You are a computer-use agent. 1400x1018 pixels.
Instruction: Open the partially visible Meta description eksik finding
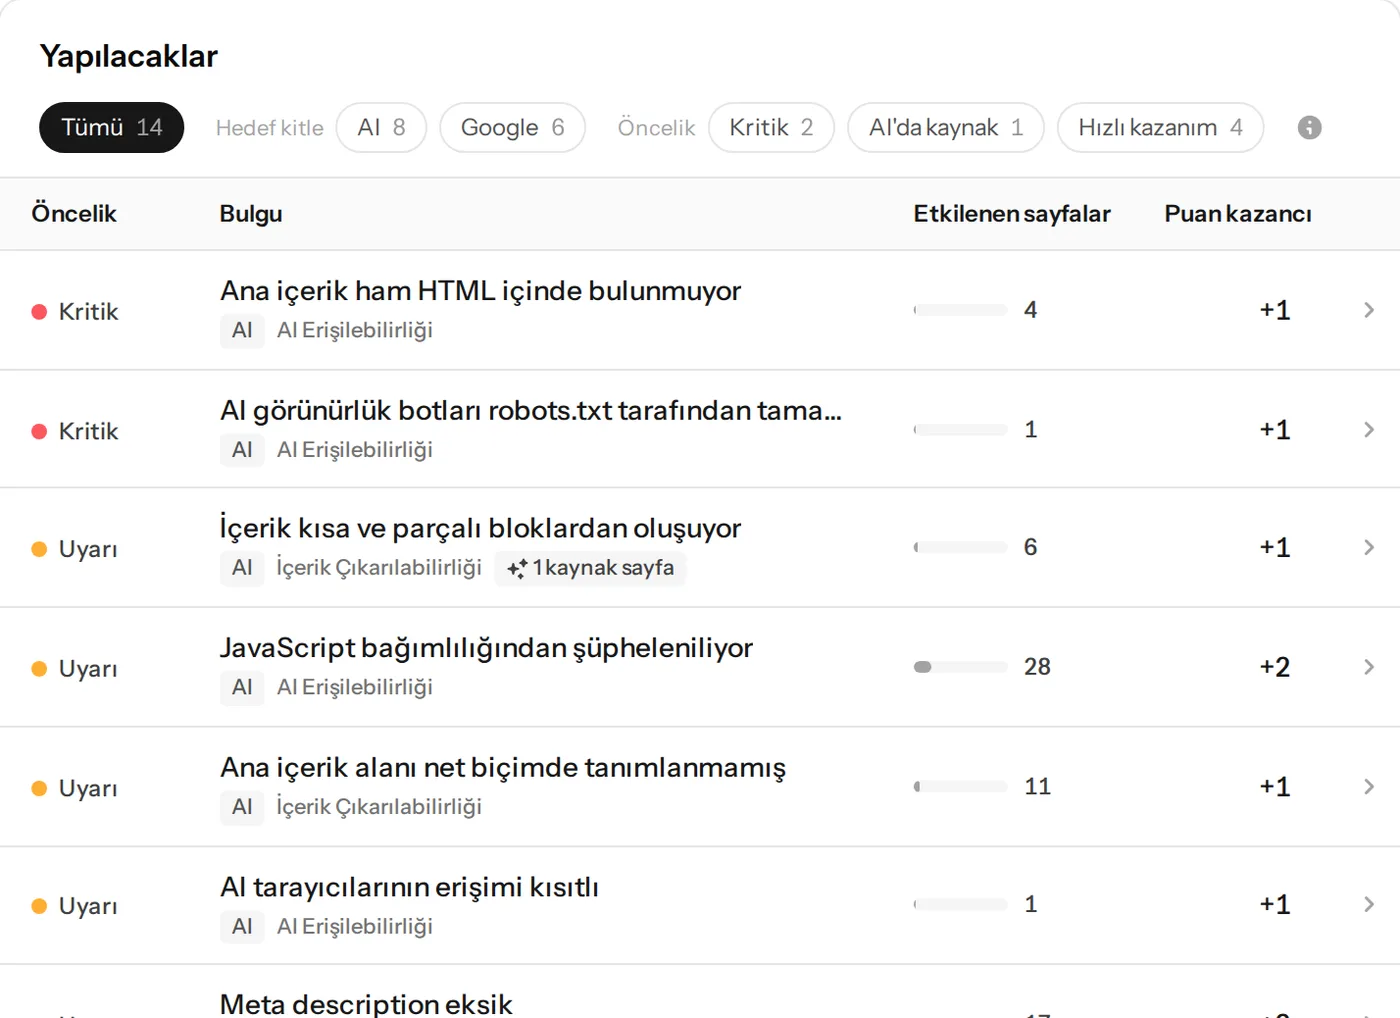click(x=366, y=1003)
